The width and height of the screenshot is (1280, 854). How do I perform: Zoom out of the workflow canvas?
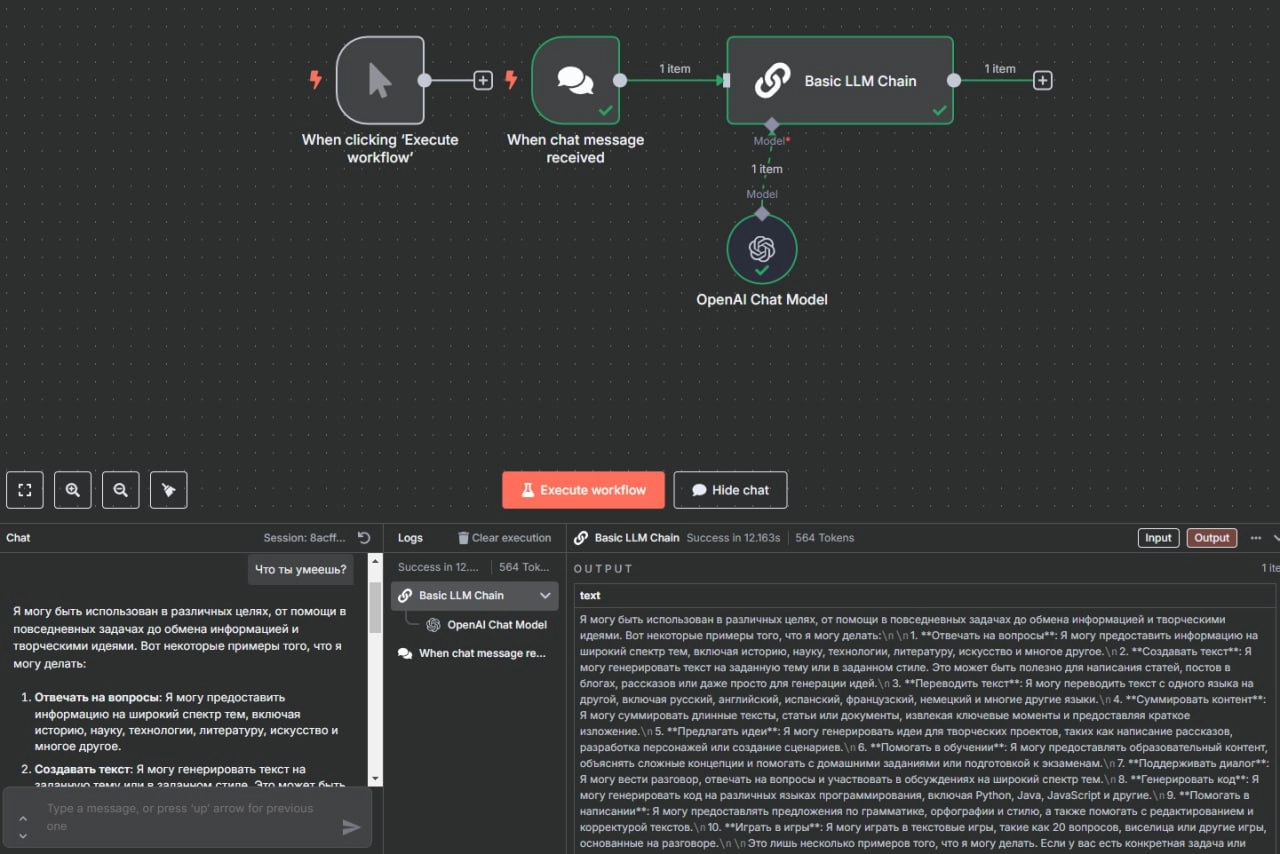pyautogui.click(x=121, y=490)
